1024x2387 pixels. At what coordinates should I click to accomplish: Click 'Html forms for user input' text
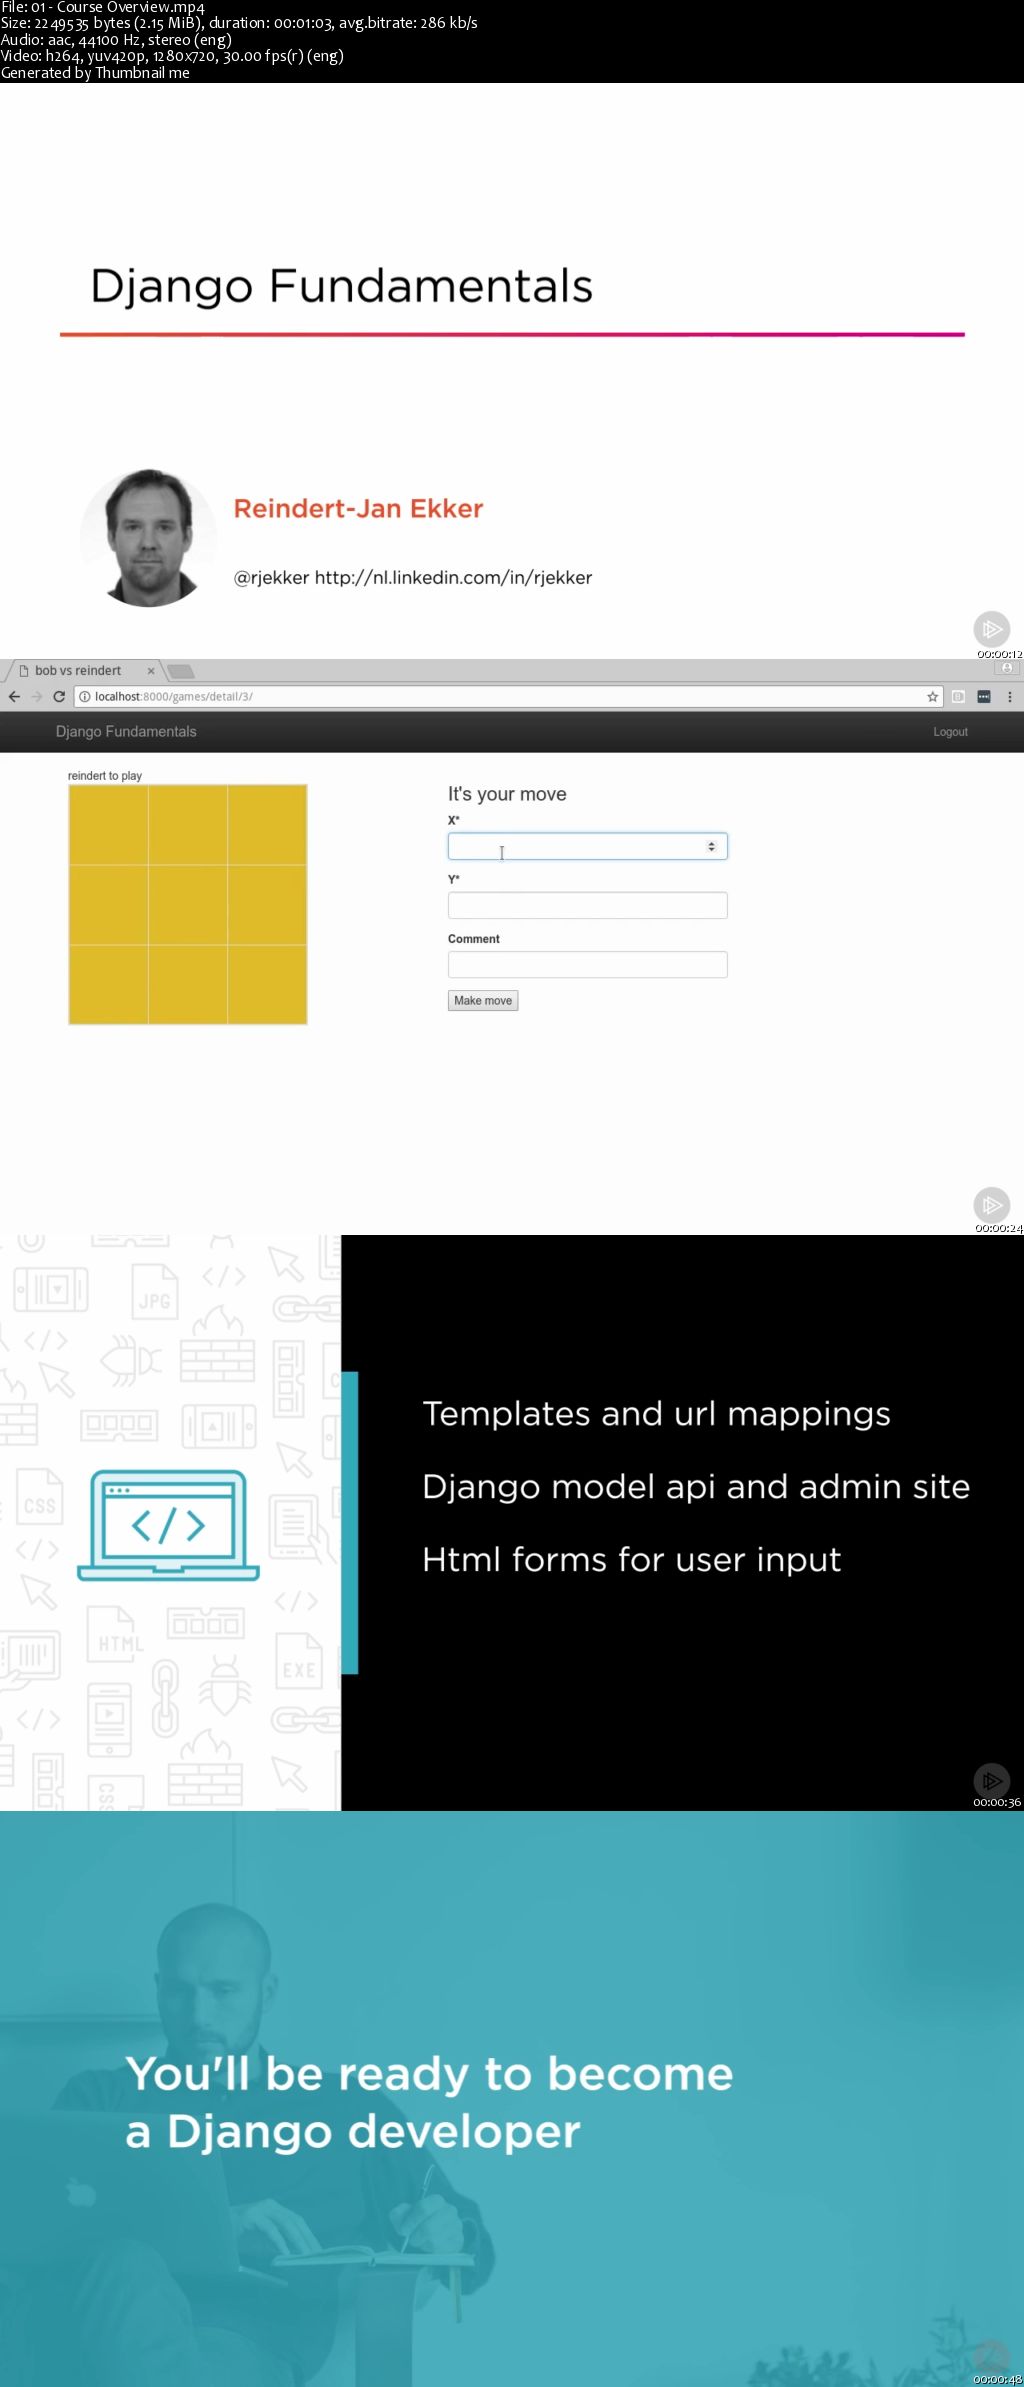coord(631,1560)
